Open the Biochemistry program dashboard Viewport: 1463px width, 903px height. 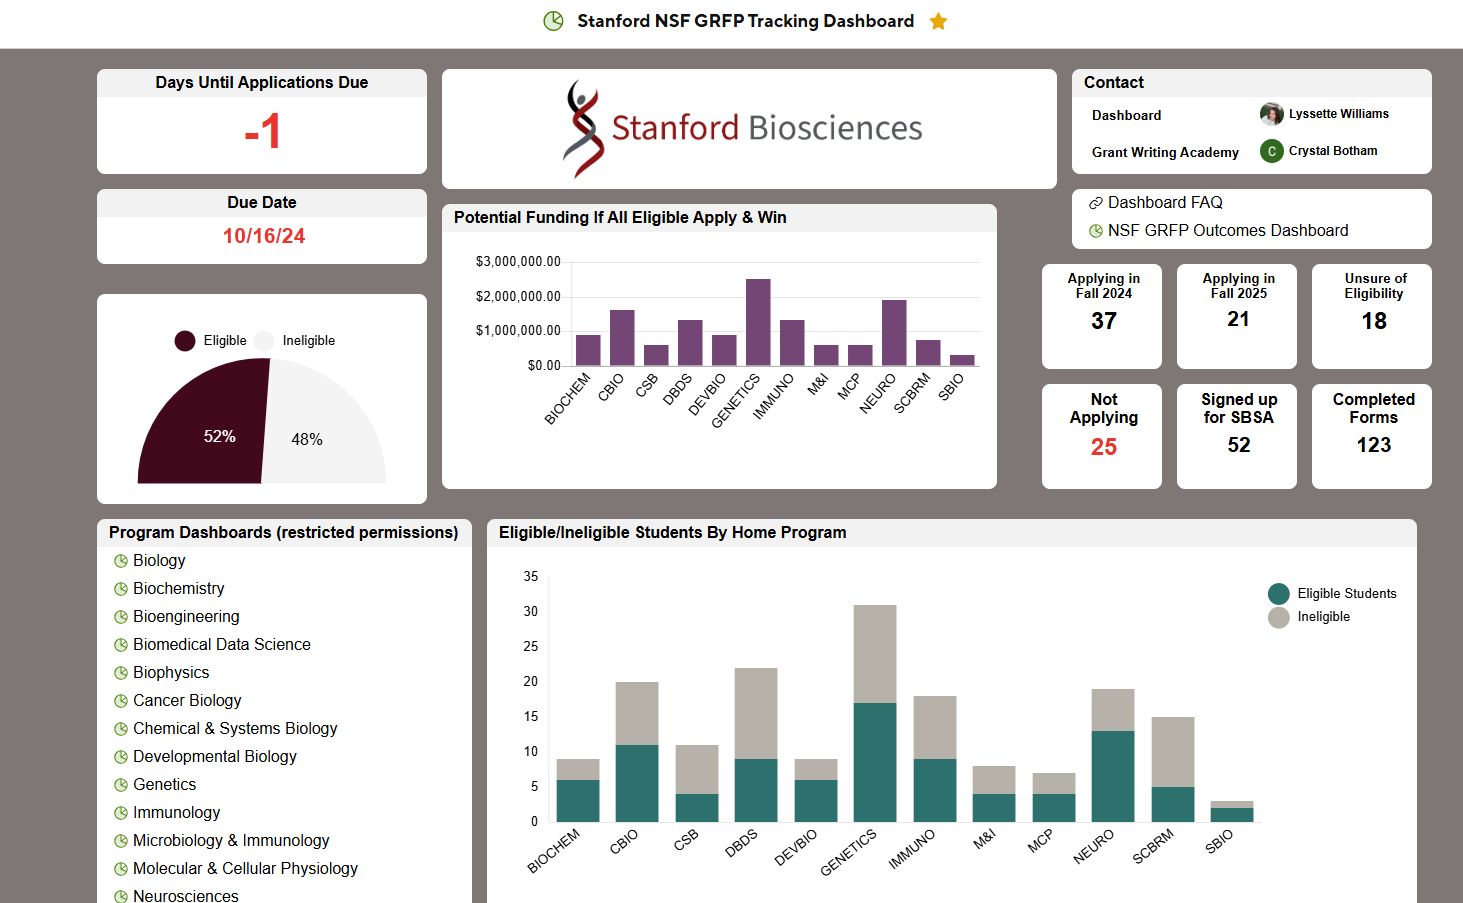pos(178,589)
